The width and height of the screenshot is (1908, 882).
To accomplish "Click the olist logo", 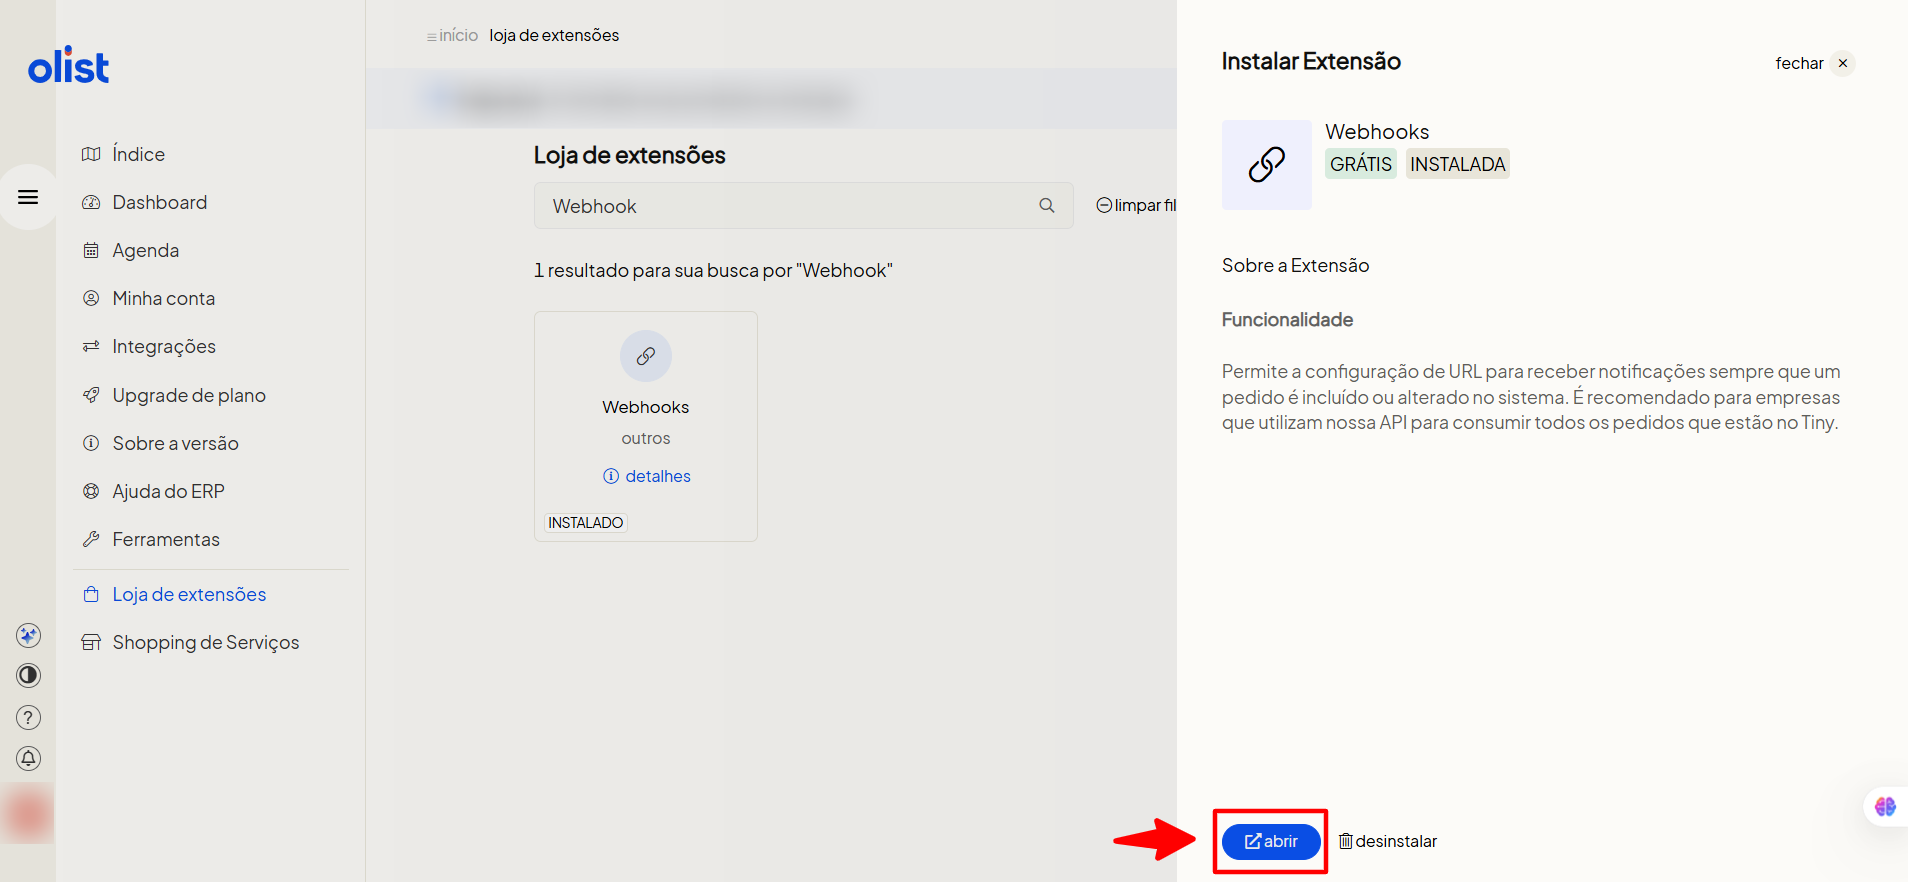I will [68, 66].
